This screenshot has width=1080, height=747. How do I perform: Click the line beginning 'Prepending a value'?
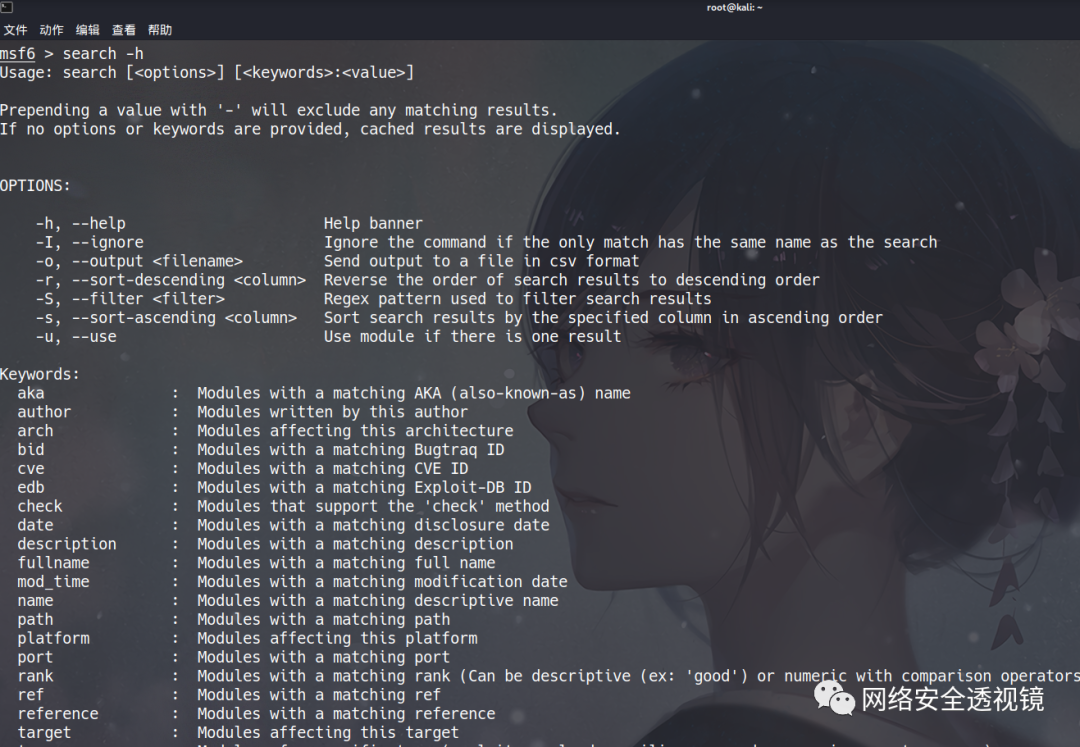[x=278, y=110]
